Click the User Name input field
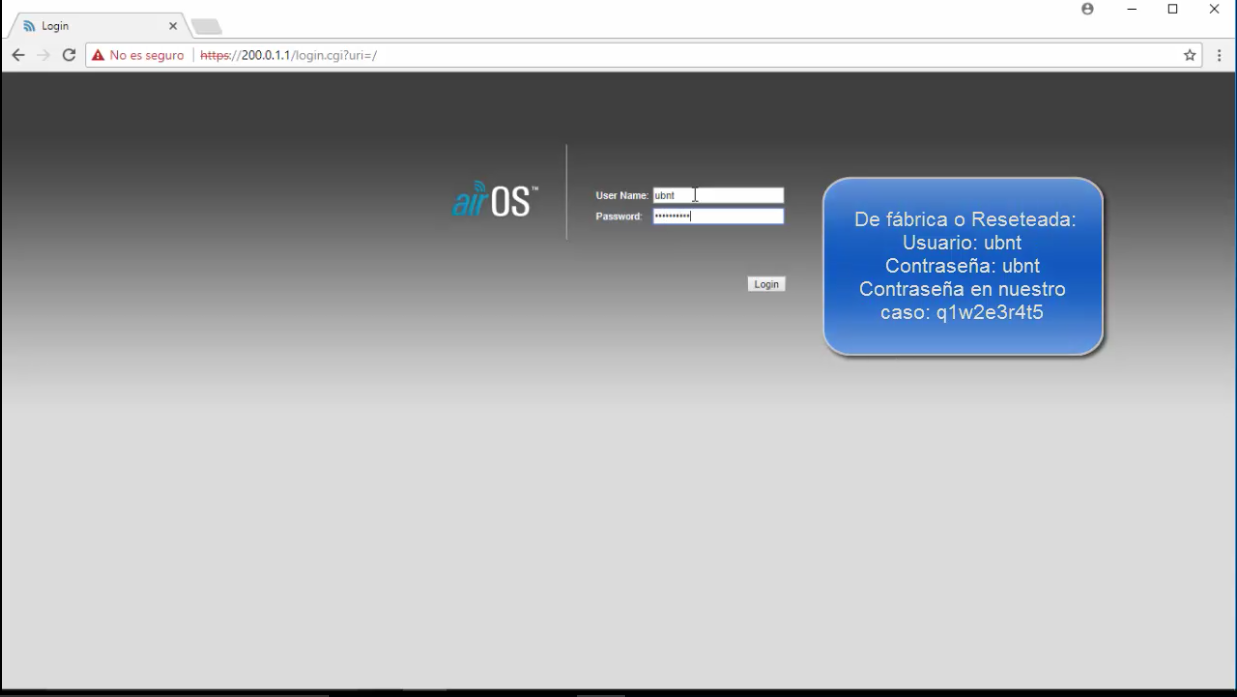 coord(718,196)
